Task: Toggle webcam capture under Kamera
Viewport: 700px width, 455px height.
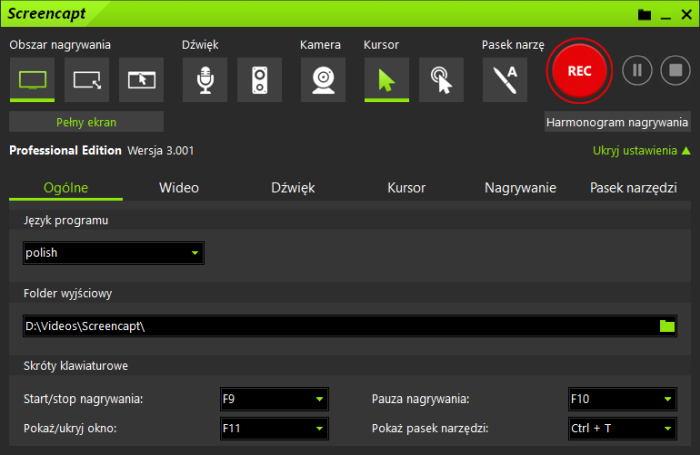Action: click(x=323, y=79)
